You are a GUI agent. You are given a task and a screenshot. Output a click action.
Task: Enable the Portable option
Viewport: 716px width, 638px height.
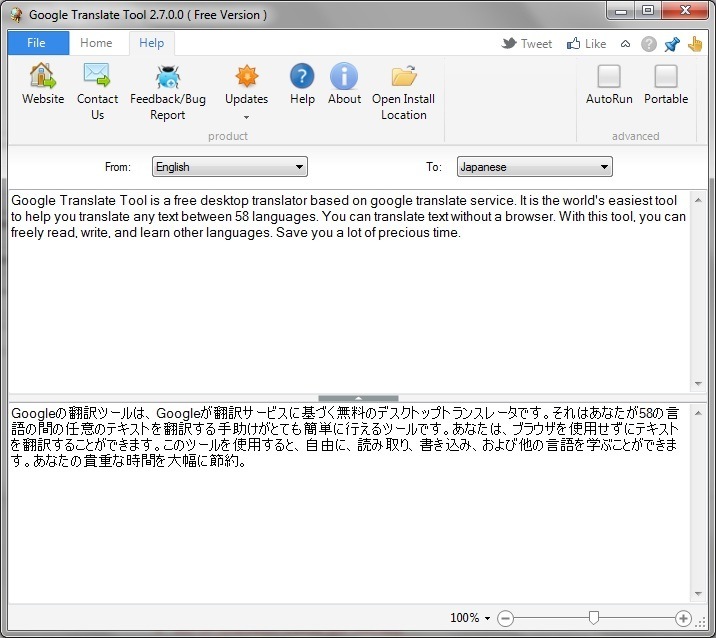(665, 77)
